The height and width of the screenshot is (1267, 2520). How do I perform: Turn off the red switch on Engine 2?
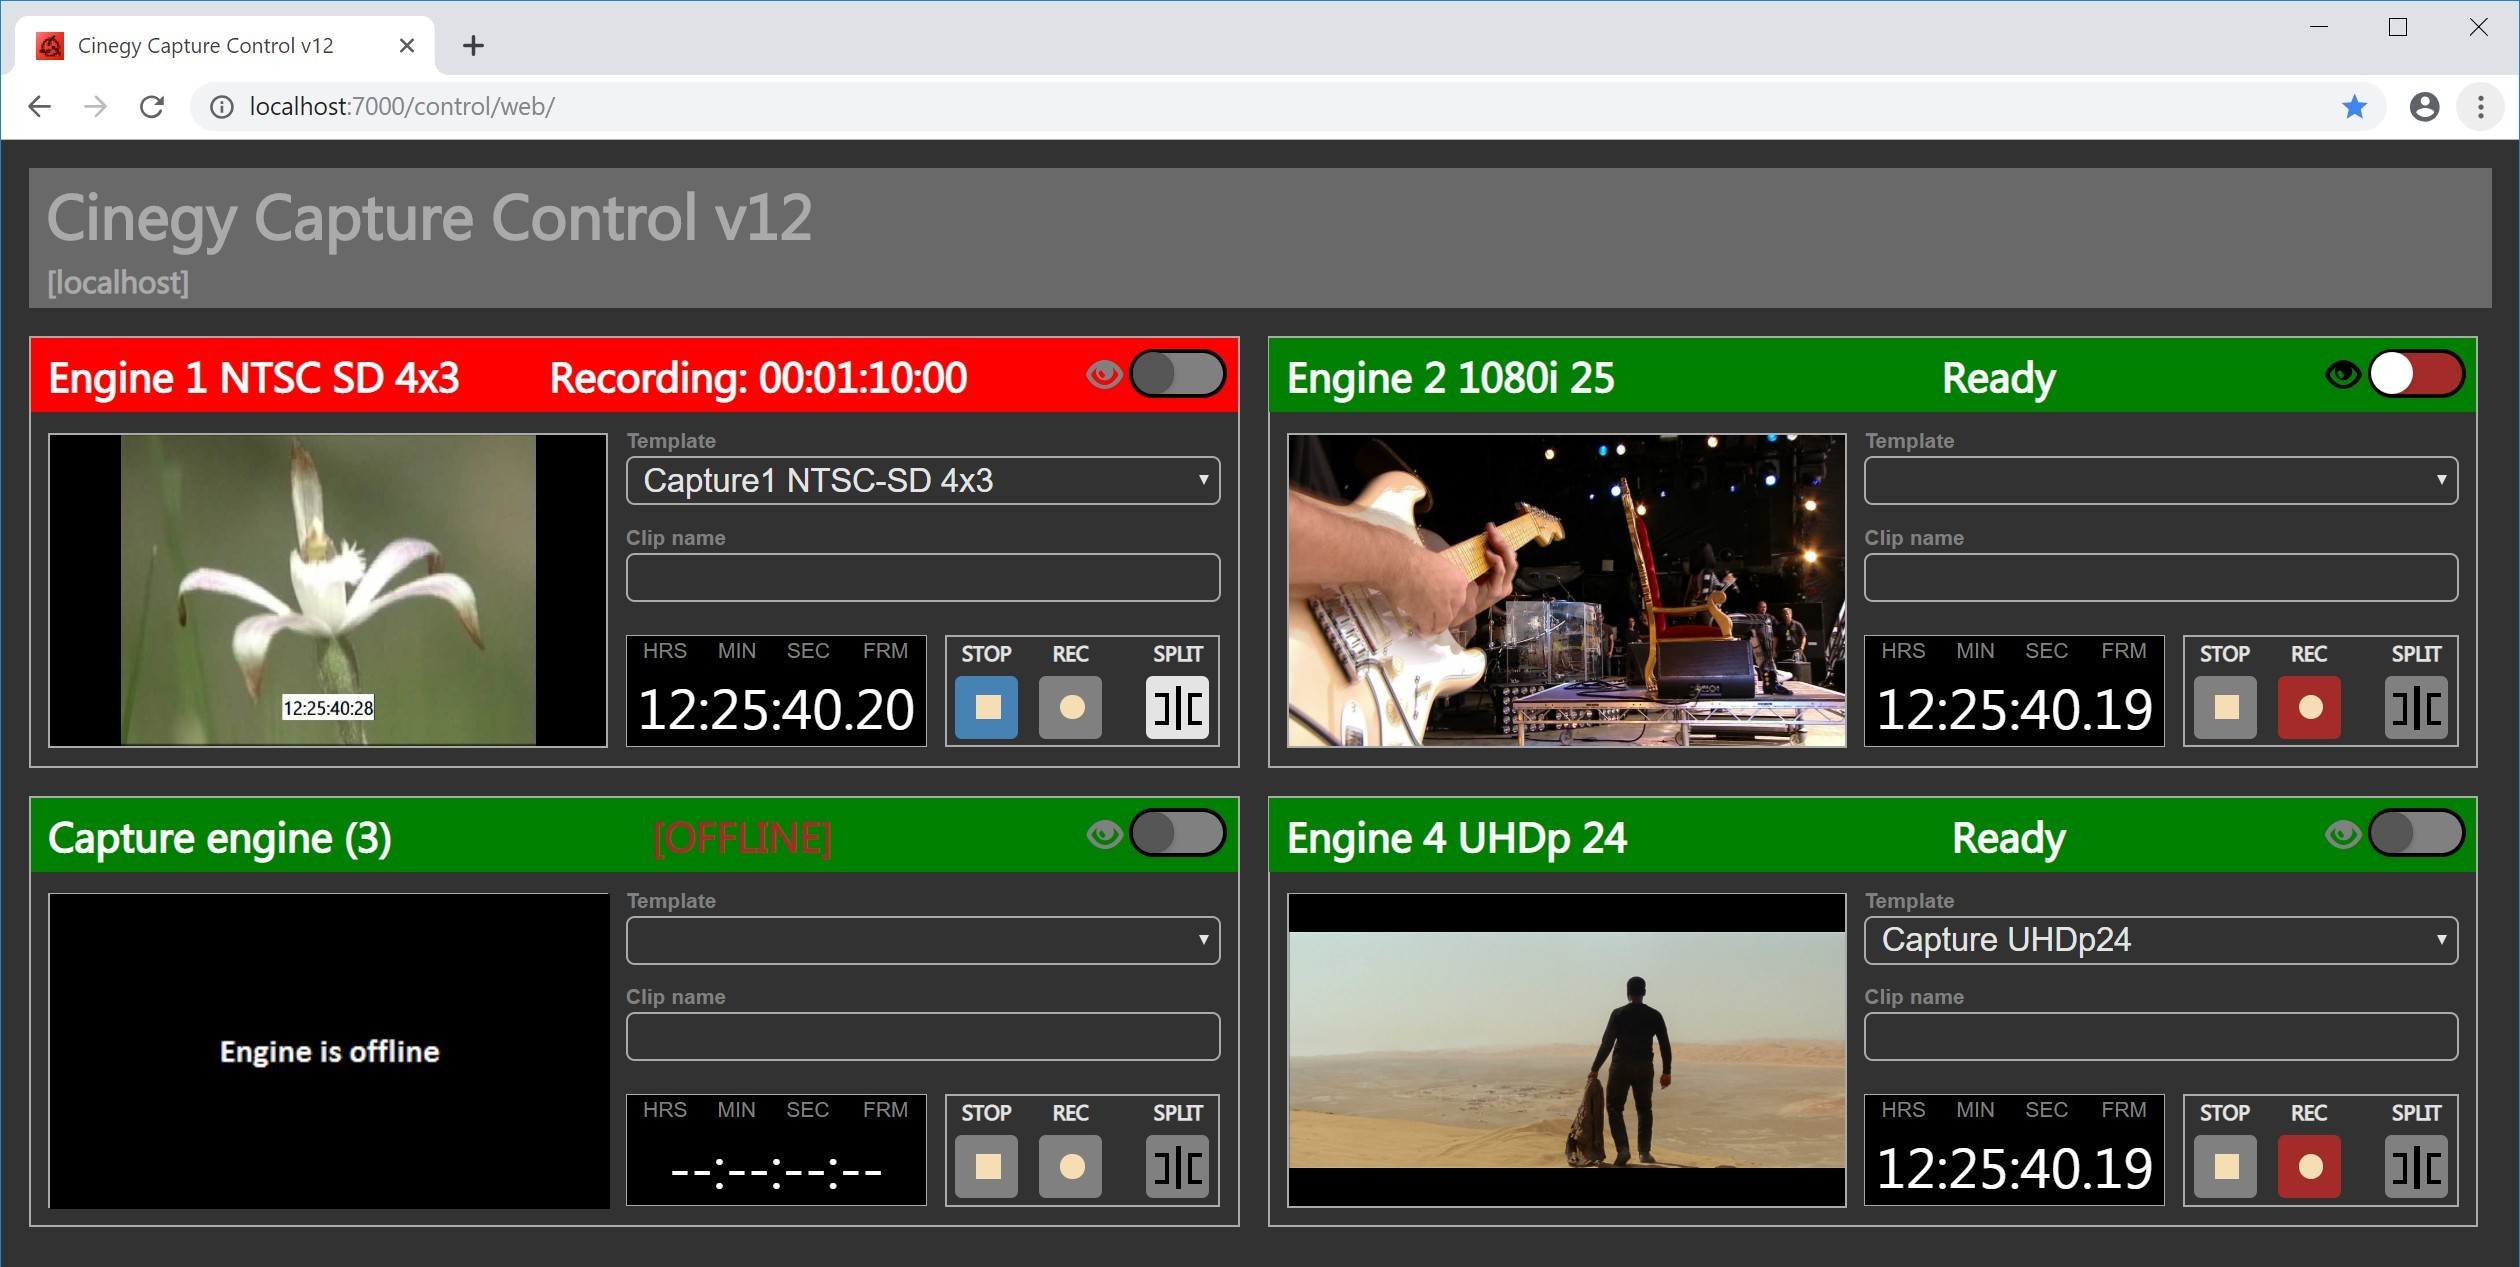[2416, 374]
